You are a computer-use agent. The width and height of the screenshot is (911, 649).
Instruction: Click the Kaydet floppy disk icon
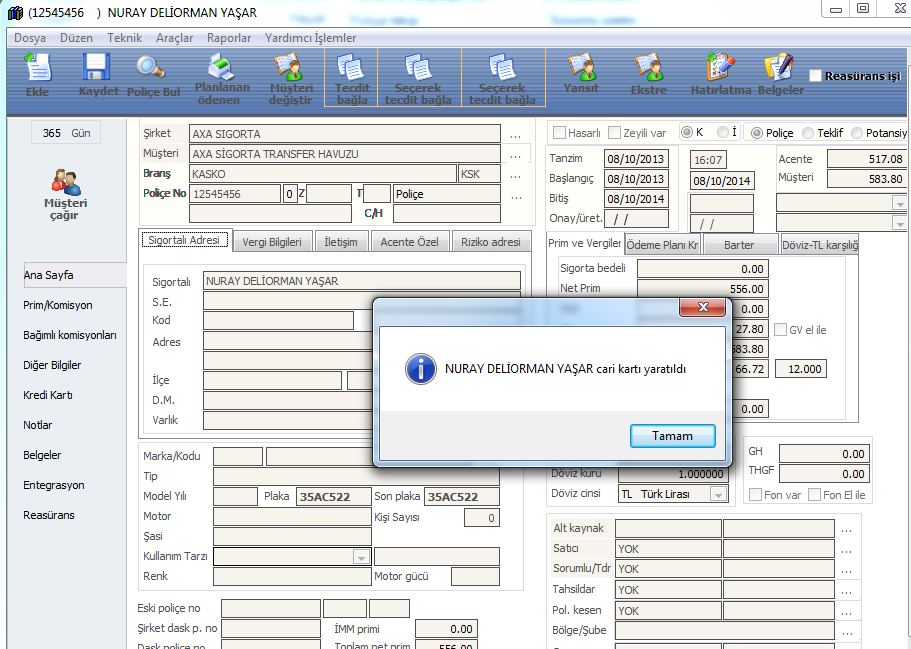[x=97, y=74]
